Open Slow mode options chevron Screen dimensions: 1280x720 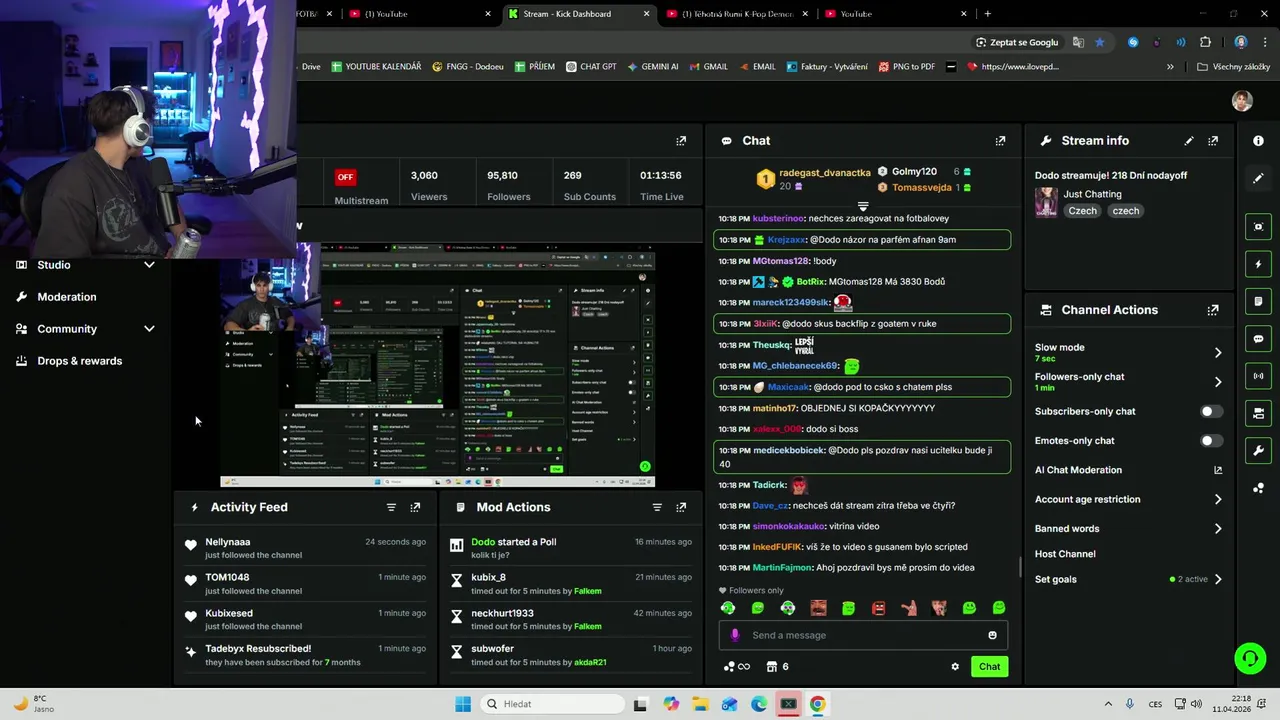click(x=1218, y=352)
